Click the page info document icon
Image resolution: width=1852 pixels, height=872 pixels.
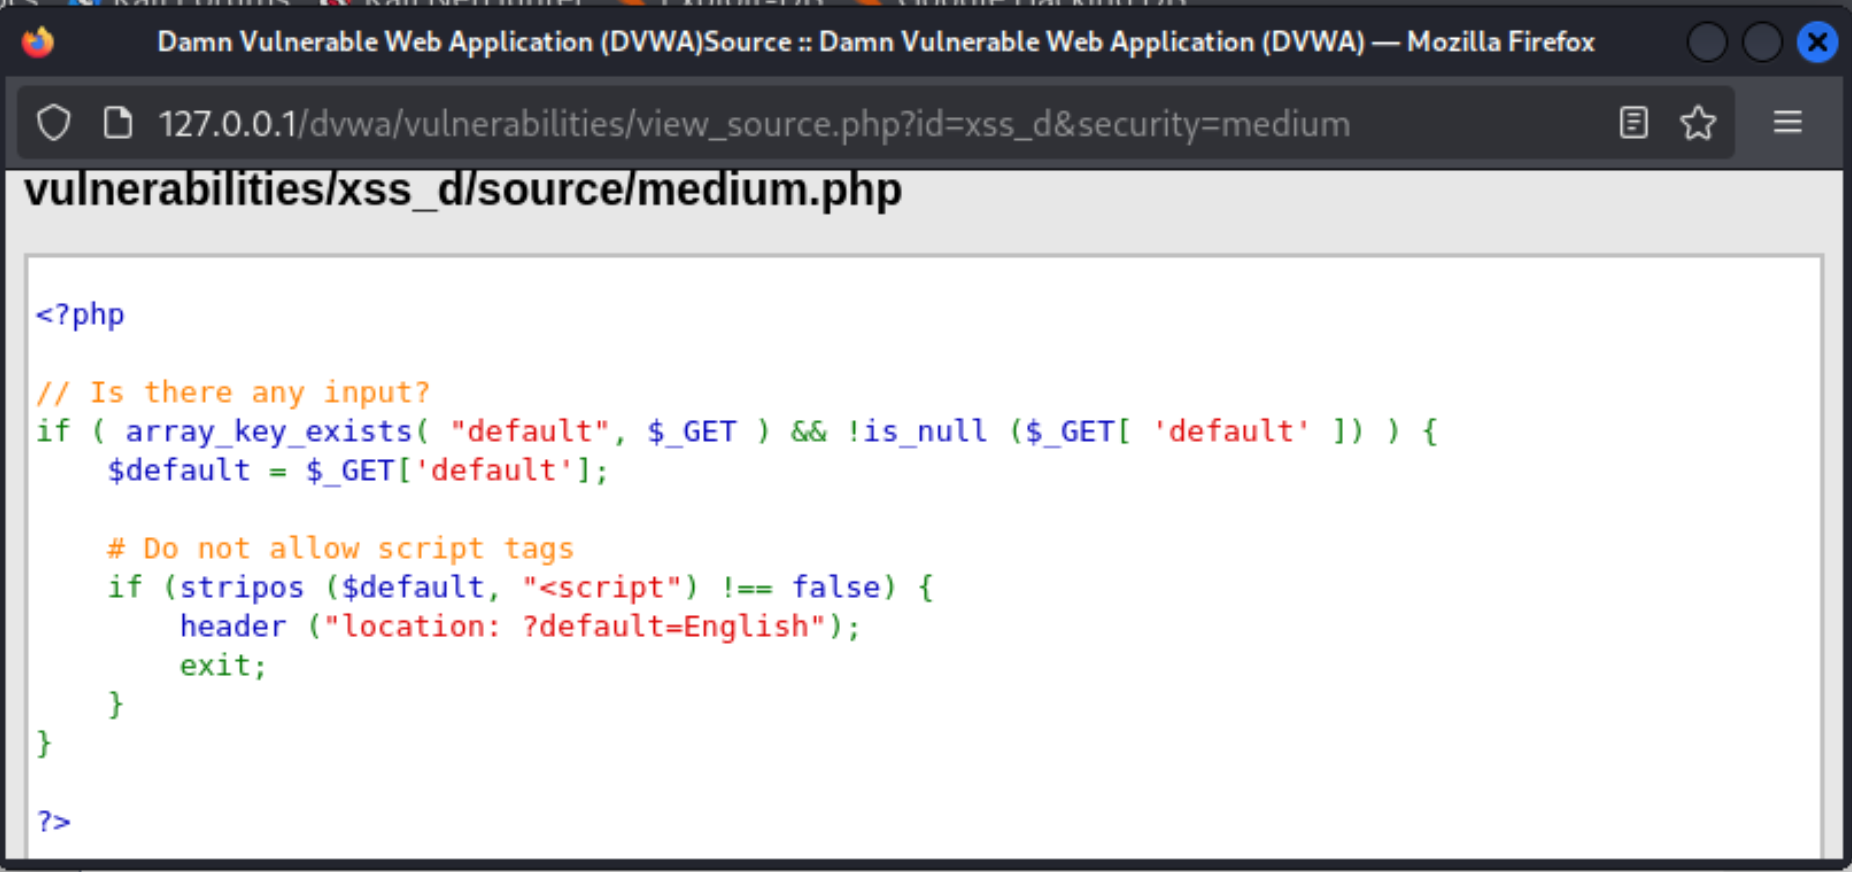click(118, 123)
